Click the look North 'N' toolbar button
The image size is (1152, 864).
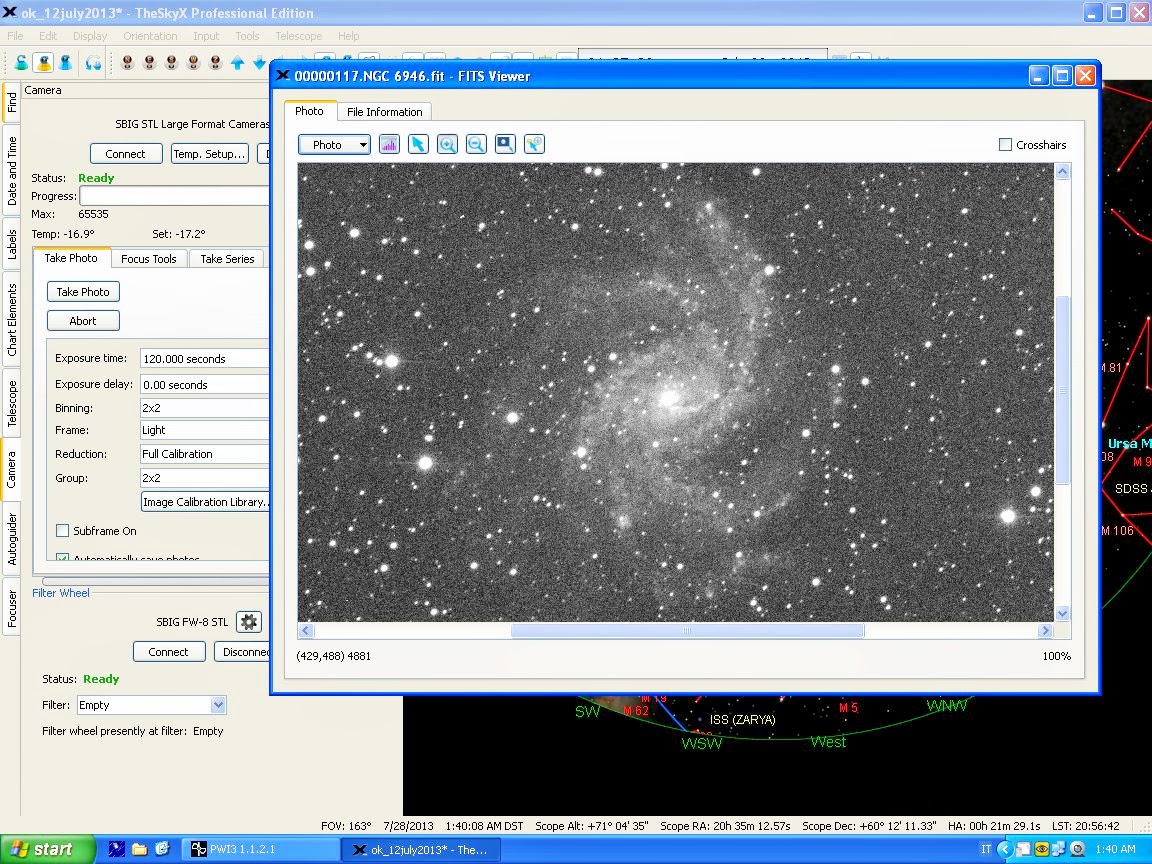(128, 63)
